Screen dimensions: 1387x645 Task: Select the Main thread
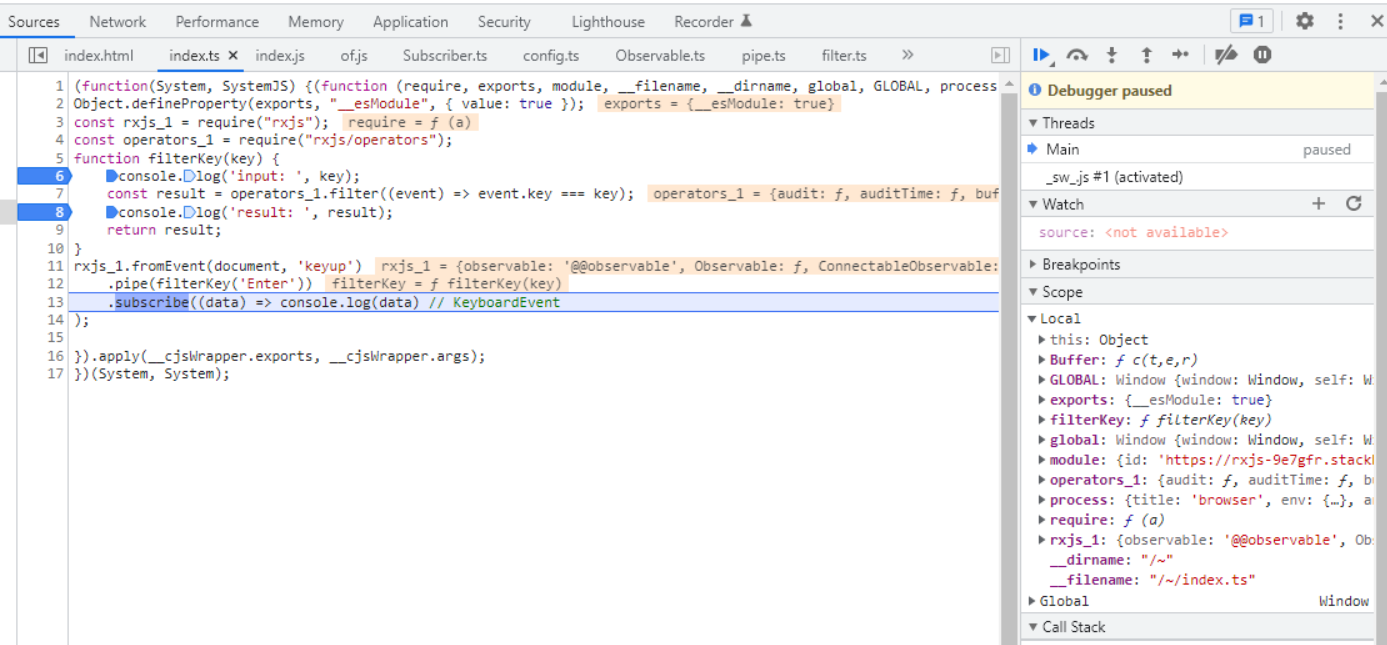(x=1198, y=149)
